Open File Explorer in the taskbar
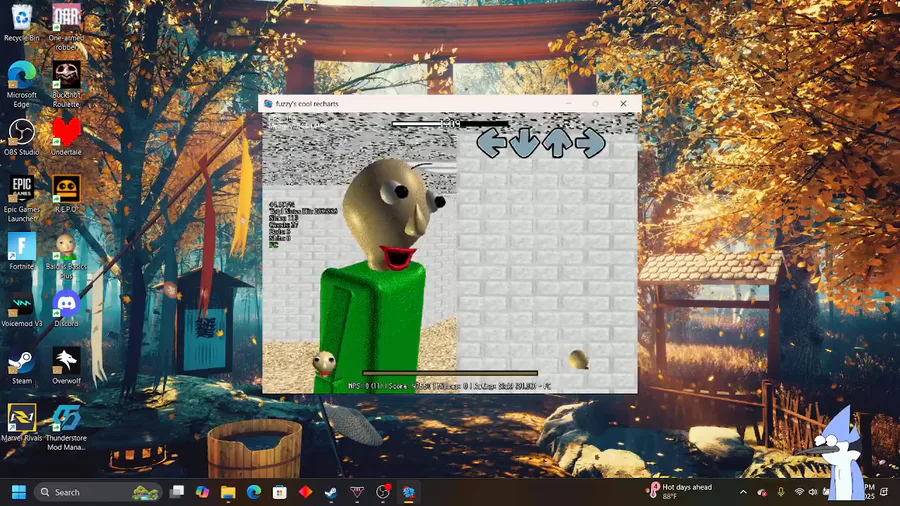 (228, 492)
